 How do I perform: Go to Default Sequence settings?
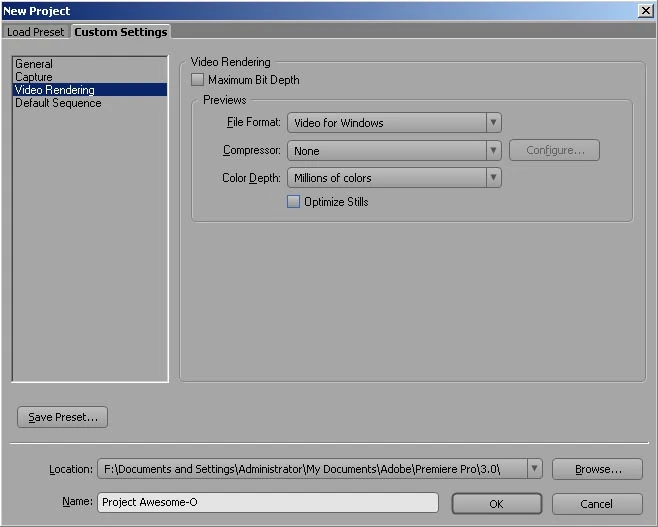(x=58, y=103)
